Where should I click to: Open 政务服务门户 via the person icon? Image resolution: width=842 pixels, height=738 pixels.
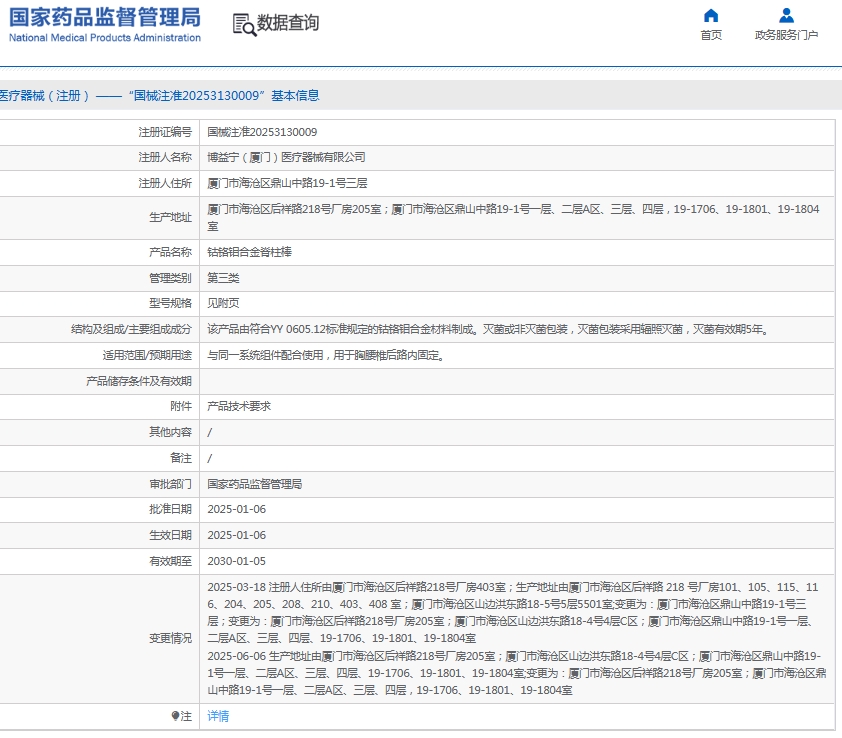click(x=786, y=15)
